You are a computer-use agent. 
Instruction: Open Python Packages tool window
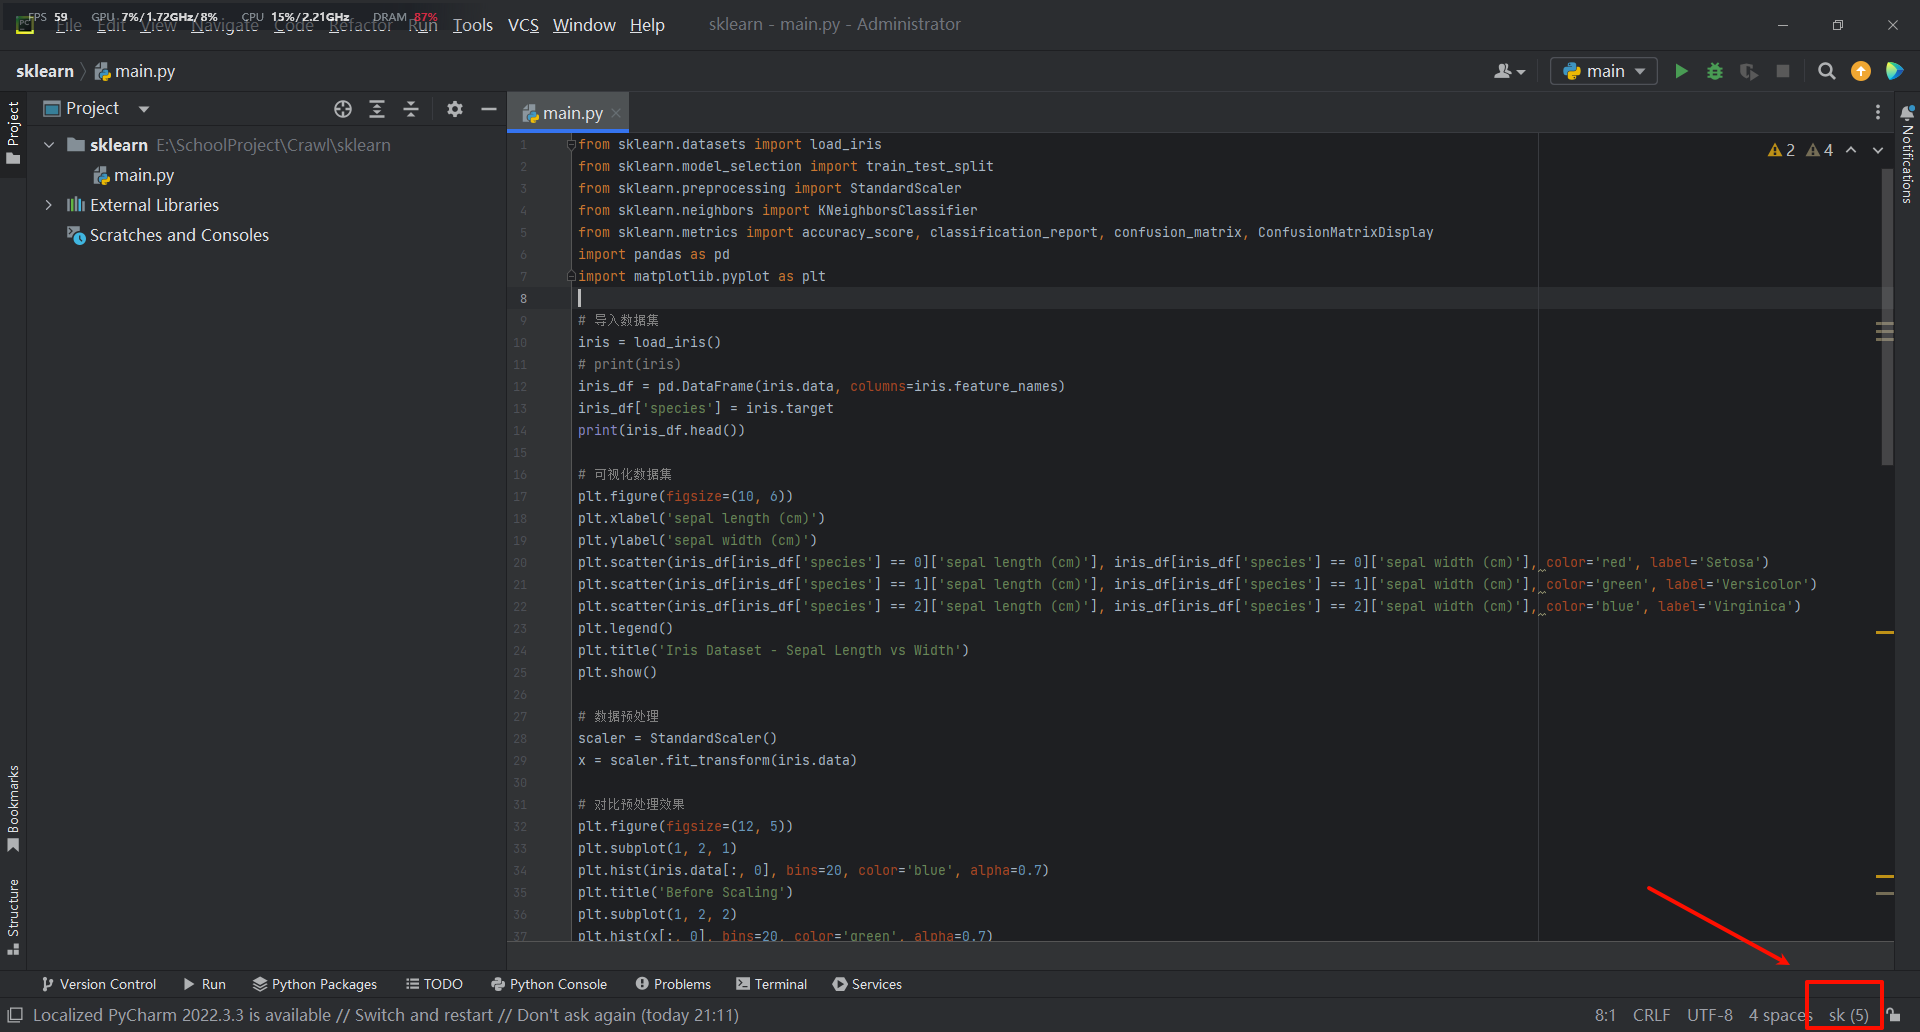click(315, 984)
